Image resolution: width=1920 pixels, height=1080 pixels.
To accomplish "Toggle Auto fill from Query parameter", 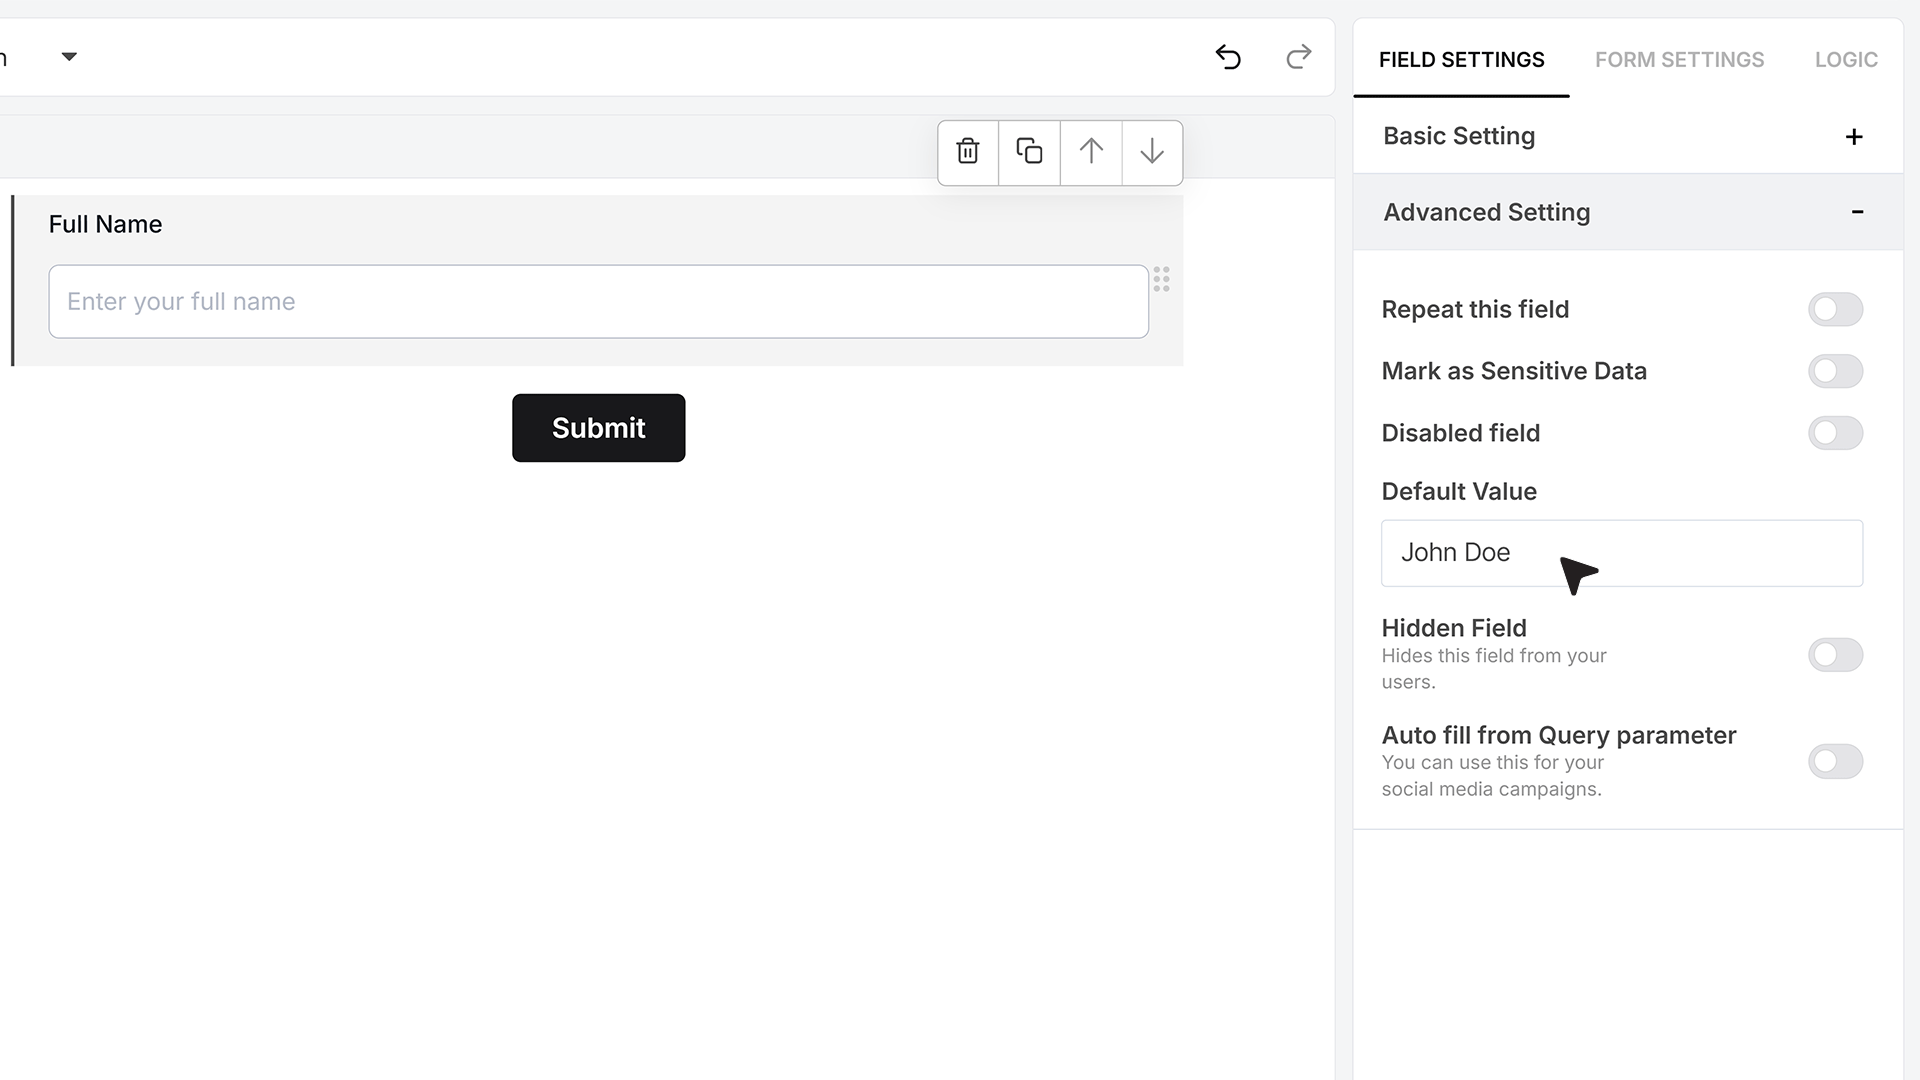I will [x=1835, y=762].
